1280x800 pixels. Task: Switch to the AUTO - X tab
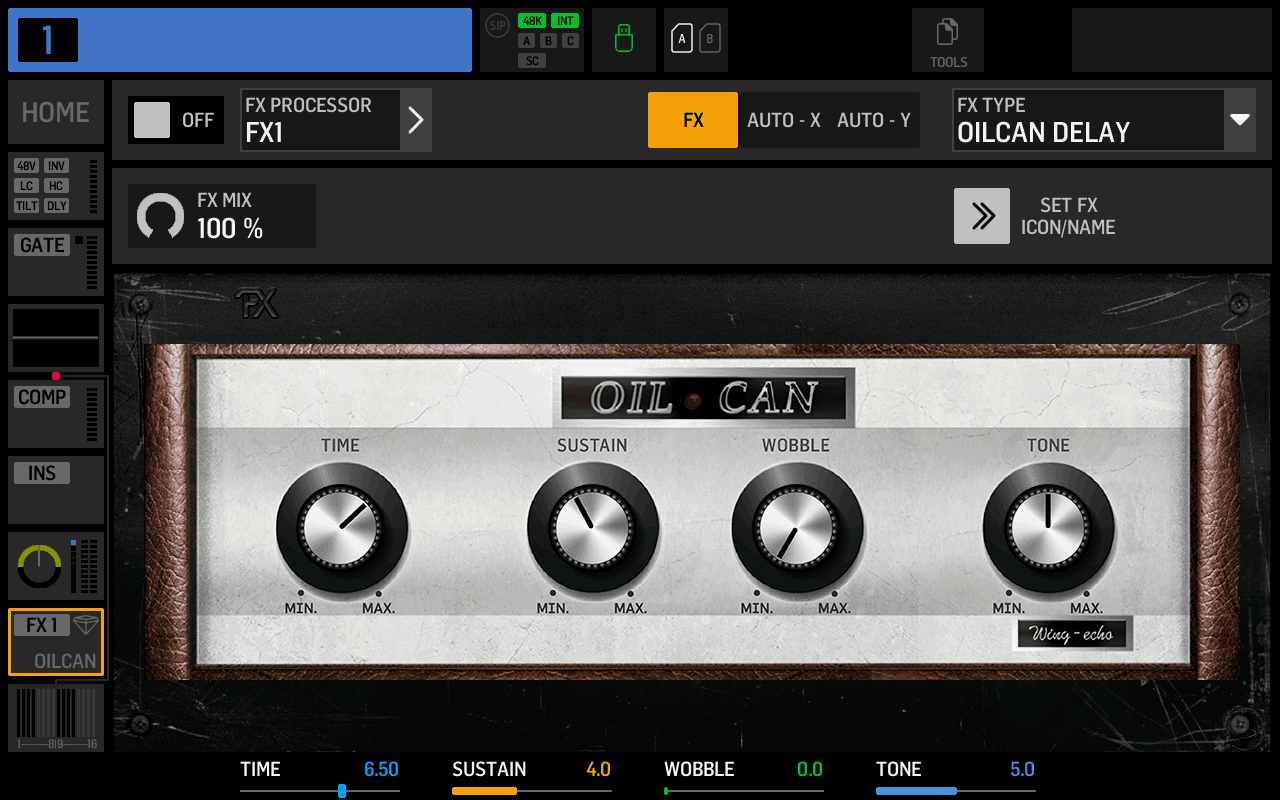coord(784,120)
